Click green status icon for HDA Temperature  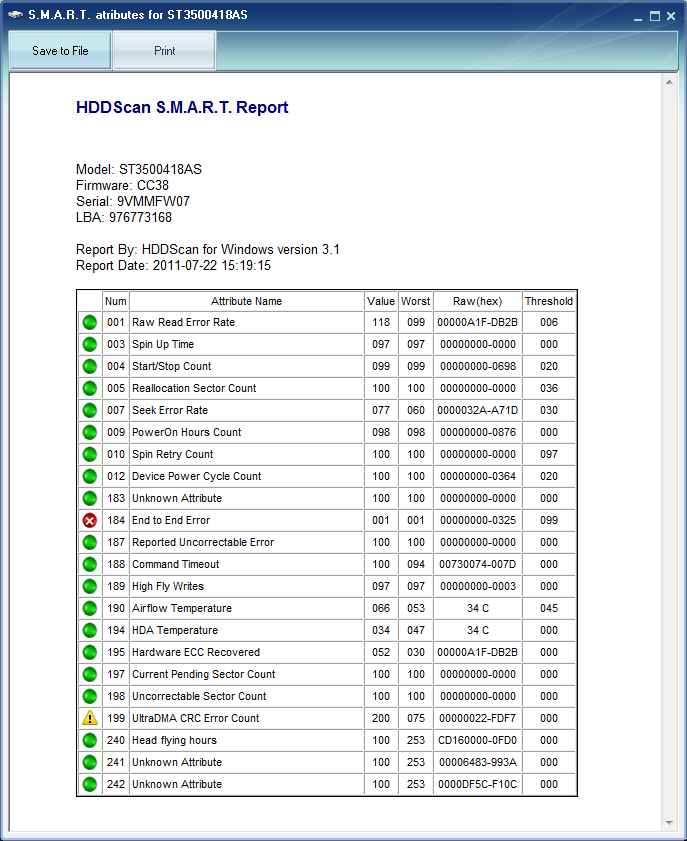(90, 630)
